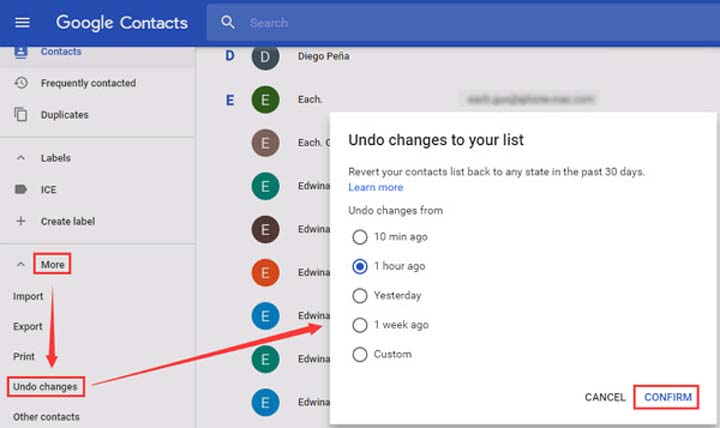Image resolution: width=720 pixels, height=428 pixels.
Task: Collapse the Labels section
Action: click(x=21, y=158)
